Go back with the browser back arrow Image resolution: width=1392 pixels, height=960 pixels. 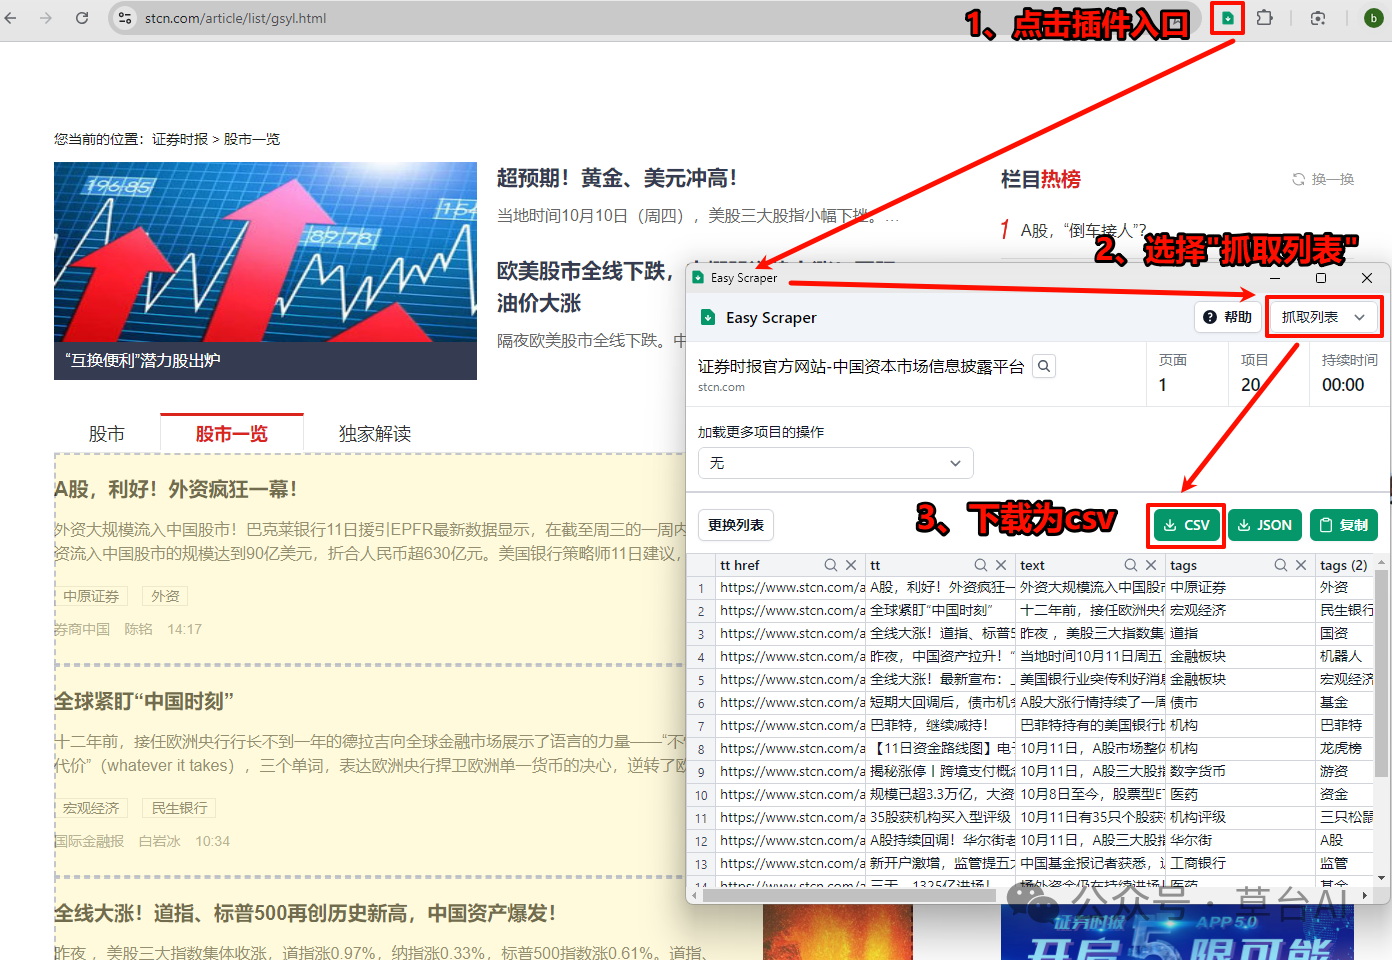pos(11,18)
